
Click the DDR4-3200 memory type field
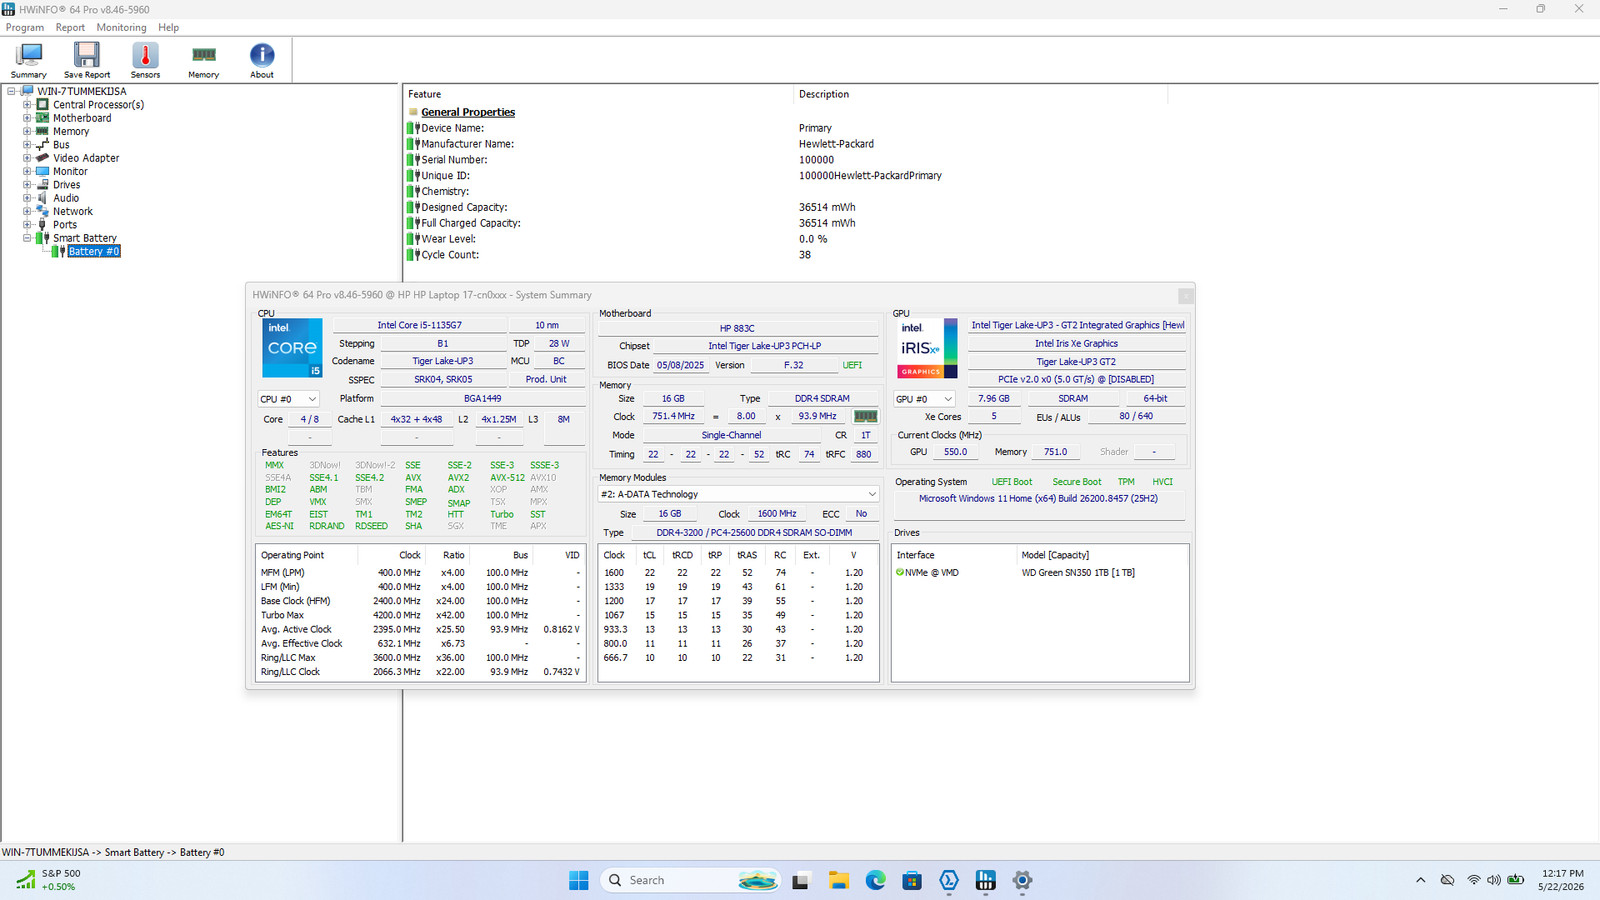pyautogui.click(x=754, y=533)
